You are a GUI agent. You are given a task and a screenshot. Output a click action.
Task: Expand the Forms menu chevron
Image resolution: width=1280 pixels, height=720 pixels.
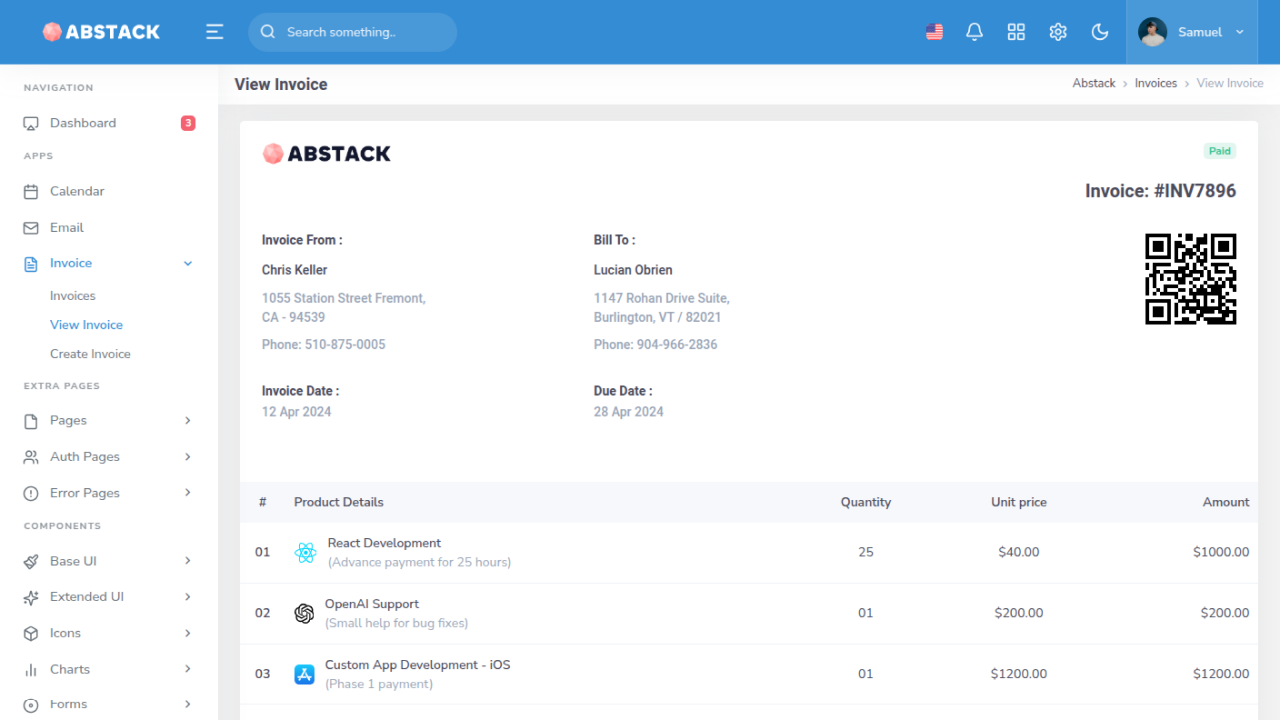click(188, 704)
